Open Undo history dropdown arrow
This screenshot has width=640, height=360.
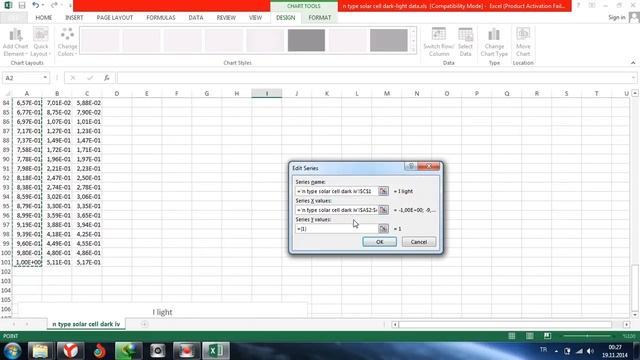pos(43,6)
